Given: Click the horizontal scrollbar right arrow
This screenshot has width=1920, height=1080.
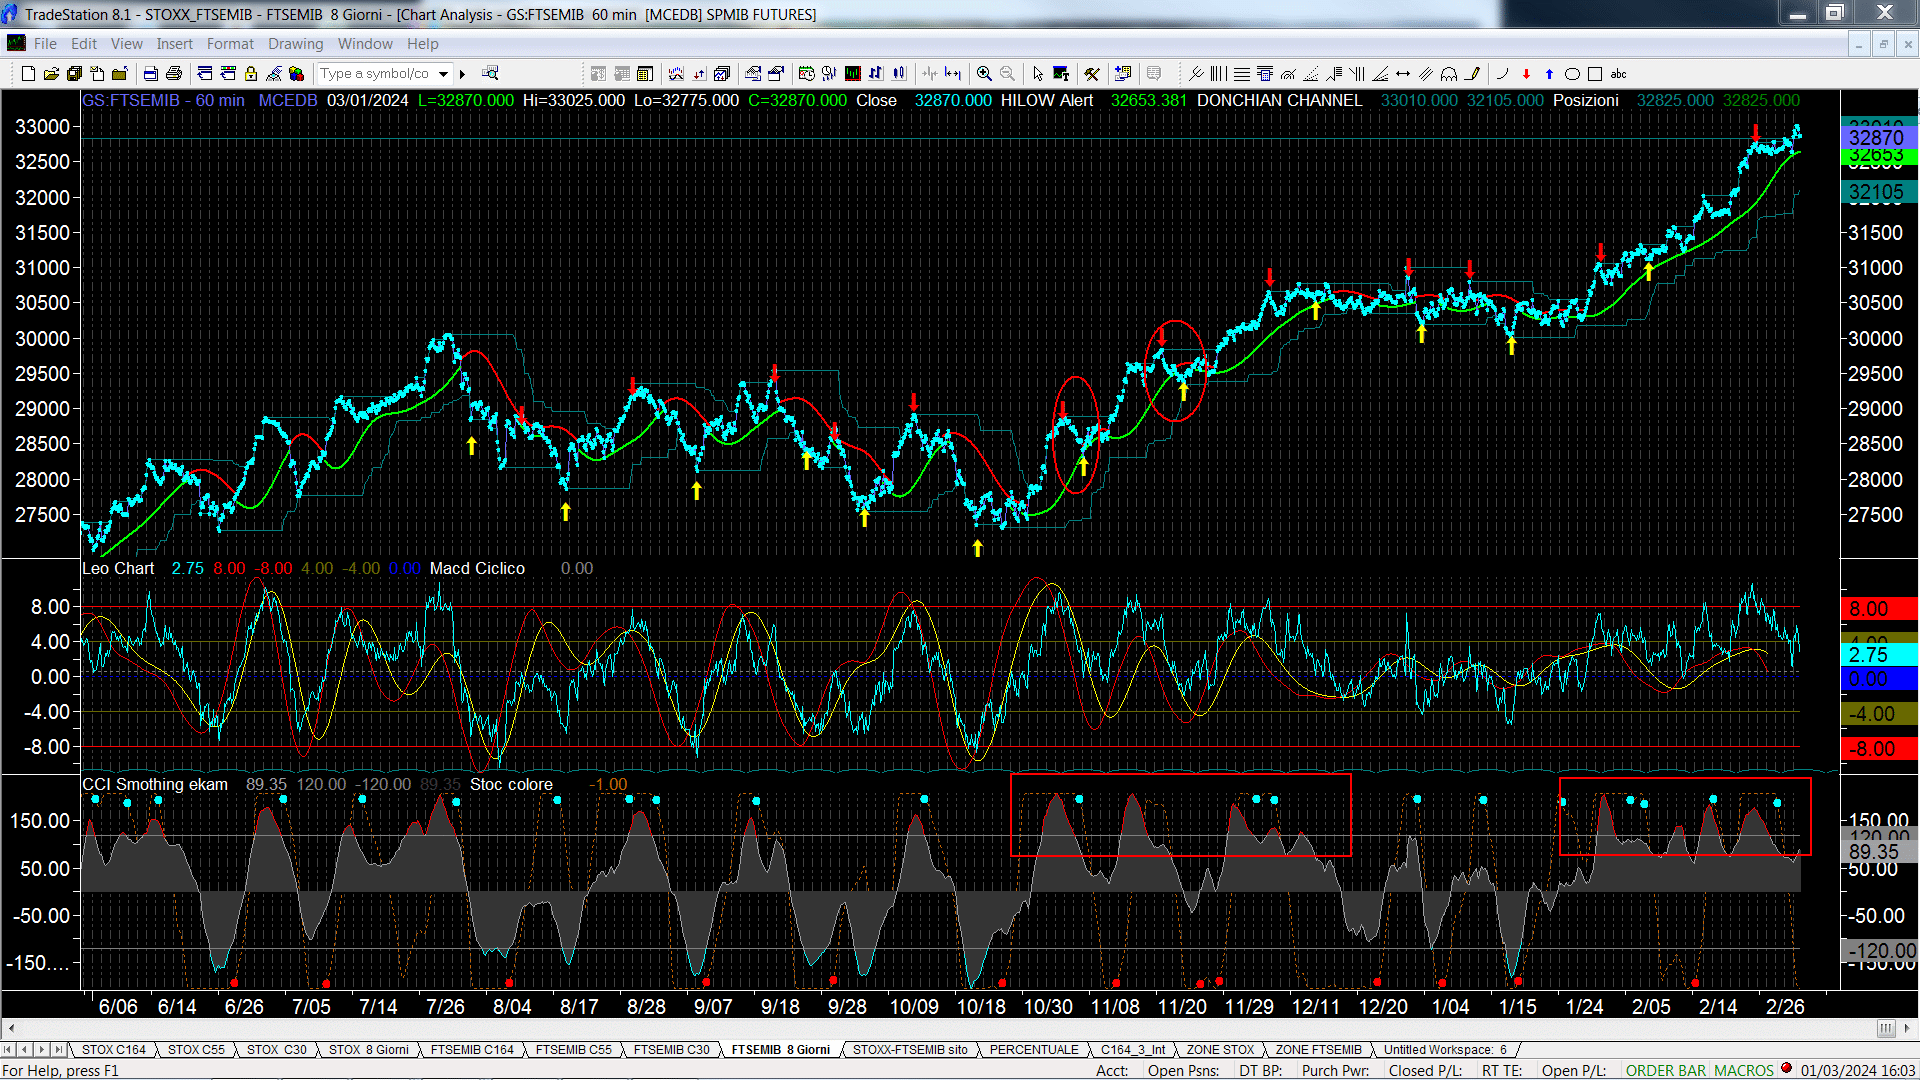Looking at the screenshot, I should point(1908,1028).
